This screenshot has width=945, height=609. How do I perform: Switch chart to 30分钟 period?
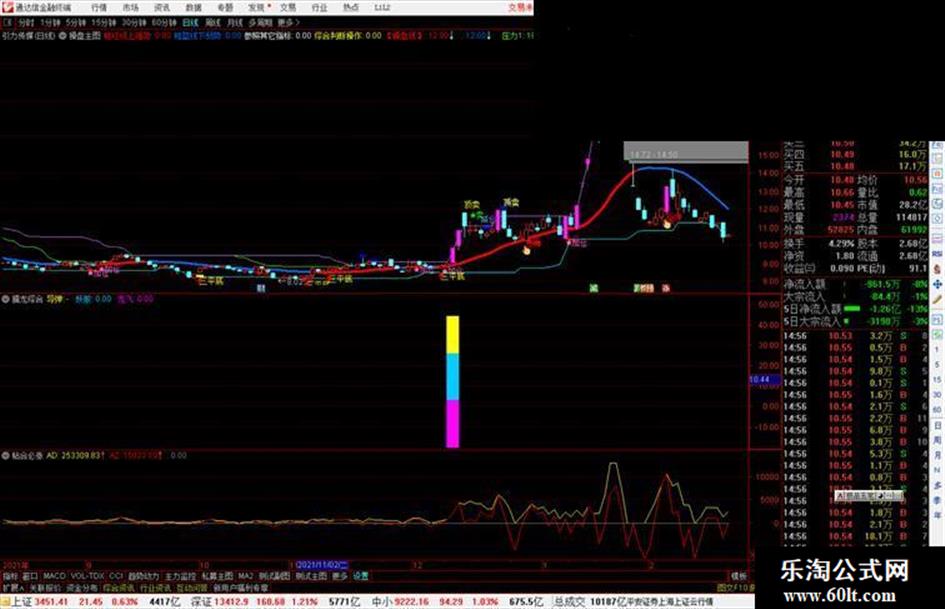coord(134,22)
